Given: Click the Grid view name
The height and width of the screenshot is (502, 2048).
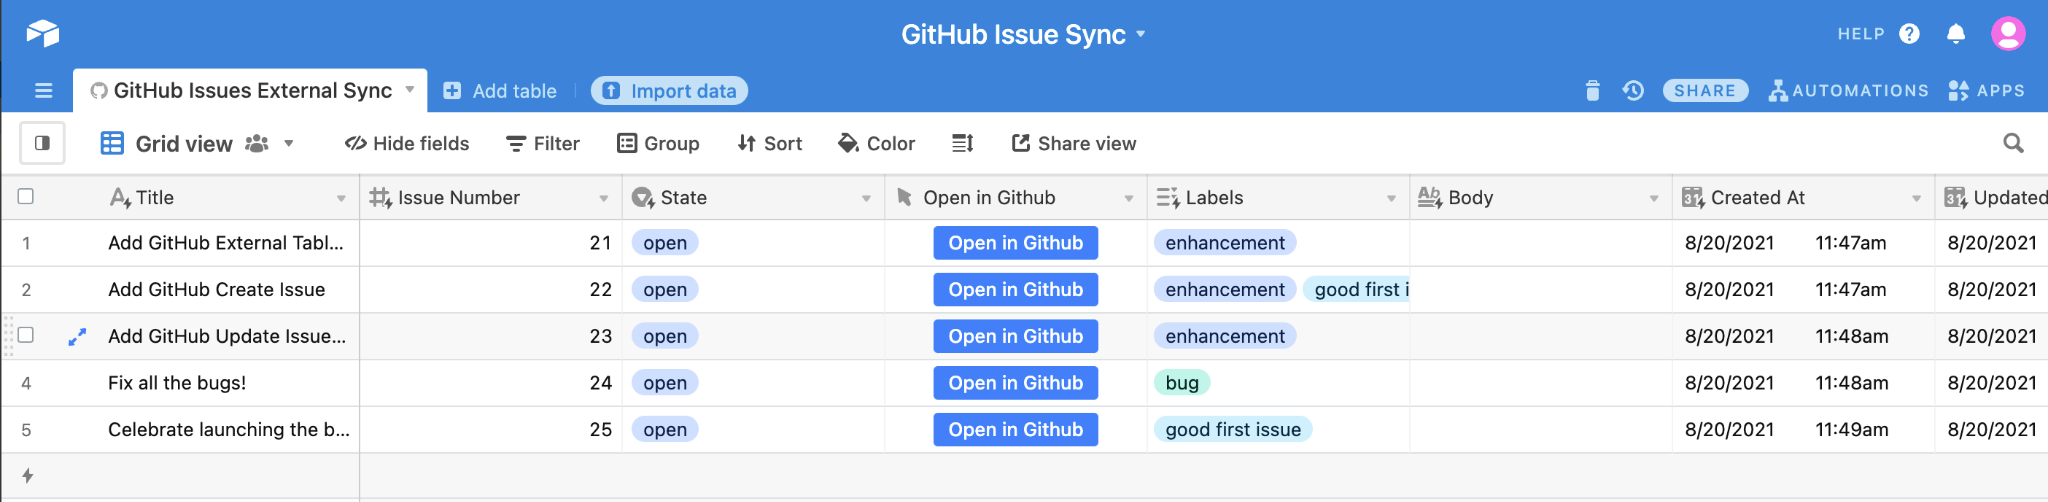Looking at the screenshot, I should [x=184, y=144].
